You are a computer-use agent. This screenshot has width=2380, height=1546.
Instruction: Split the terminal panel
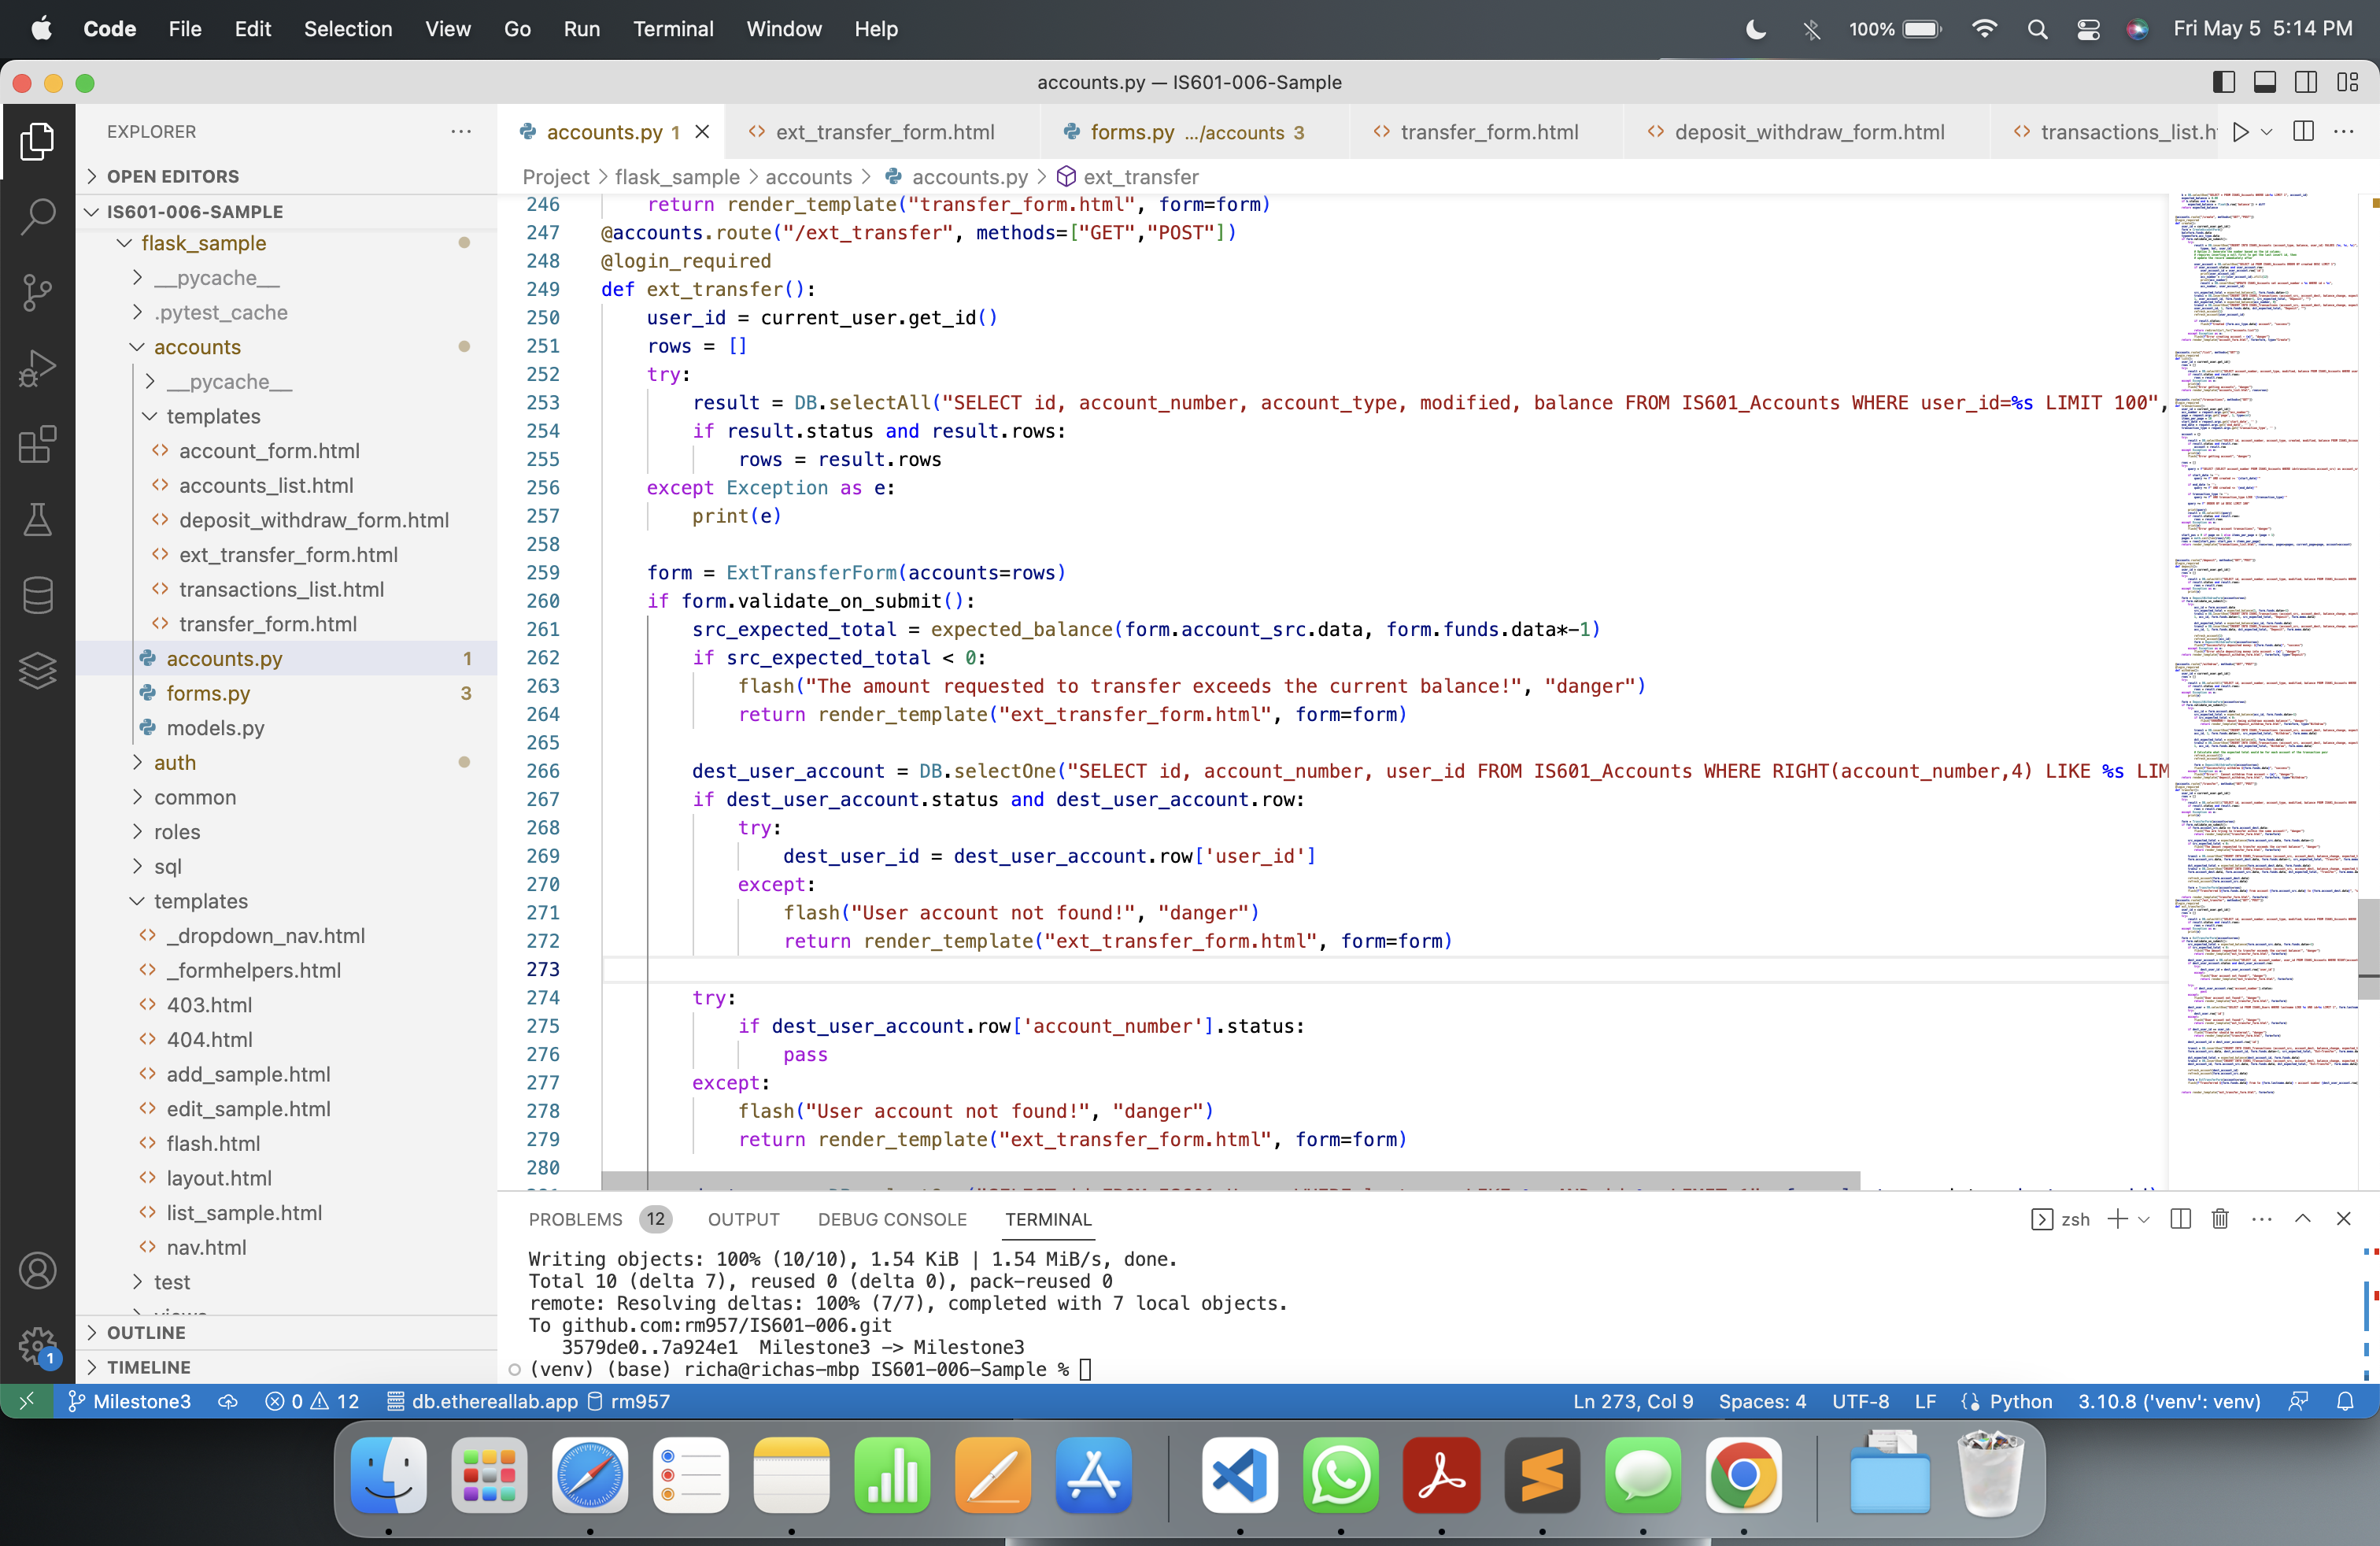2181,1219
